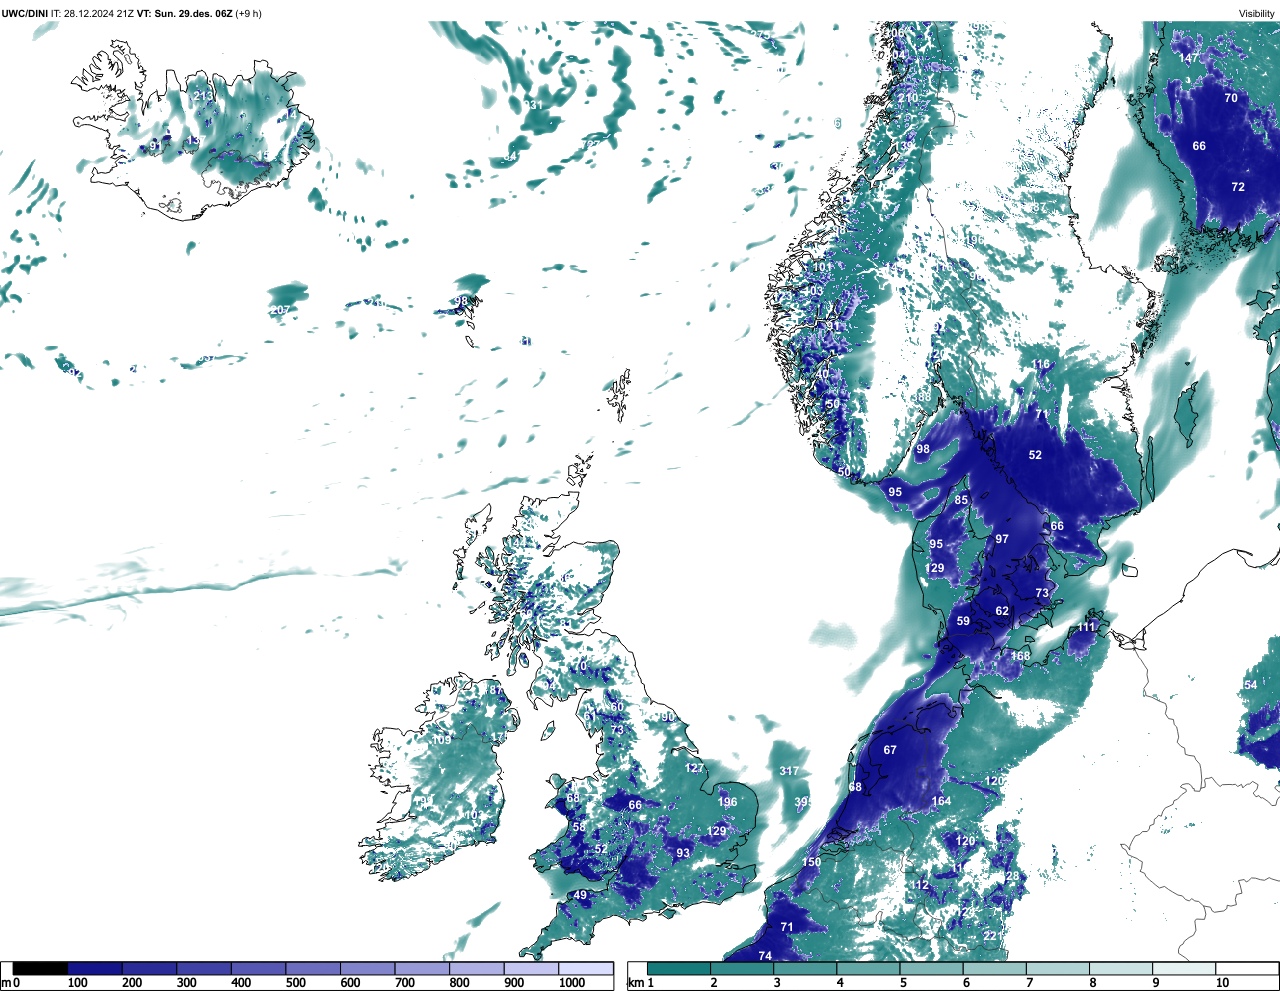Click visibility value "207" on the map
1280x991 pixels.
coord(280,311)
